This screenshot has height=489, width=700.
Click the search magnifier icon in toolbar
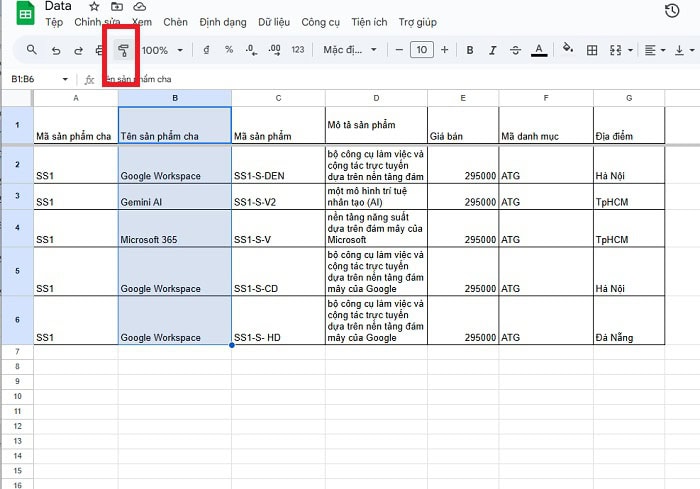(32, 50)
